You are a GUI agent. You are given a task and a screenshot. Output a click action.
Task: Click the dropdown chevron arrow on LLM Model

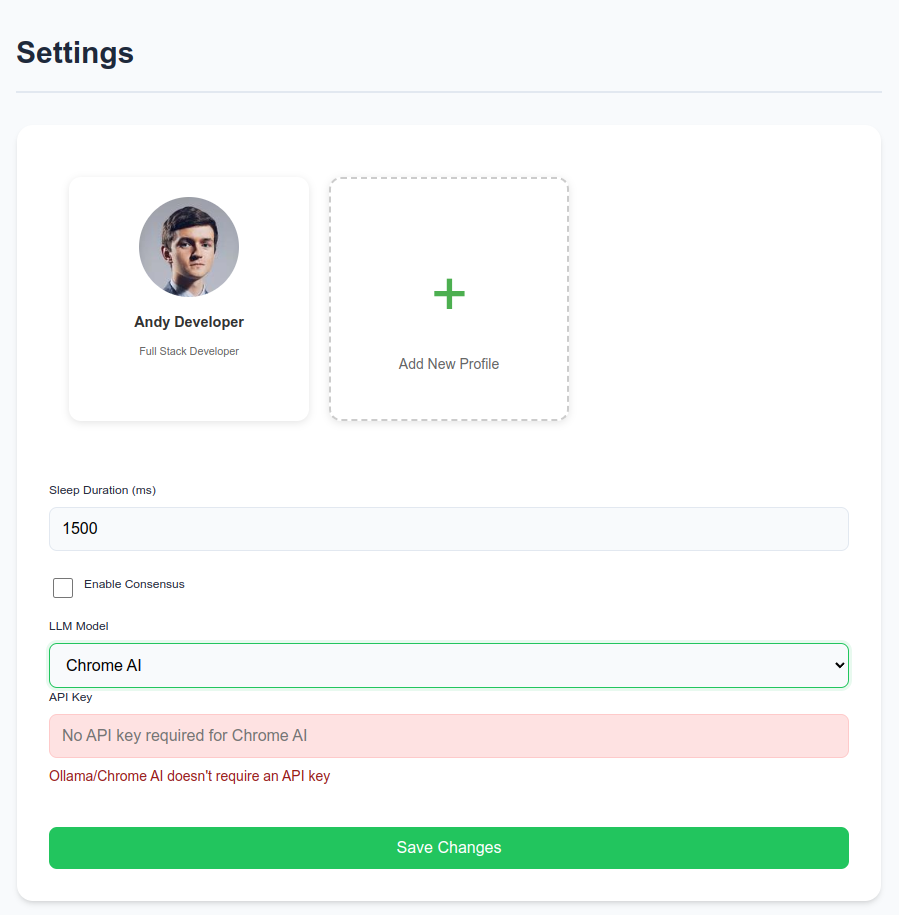coord(839,665)
